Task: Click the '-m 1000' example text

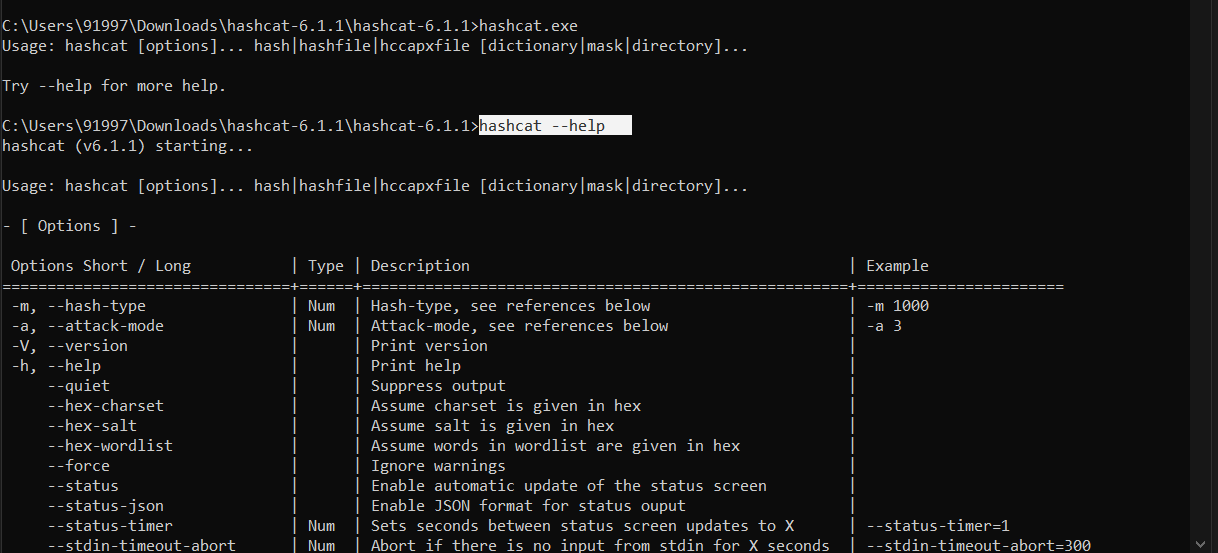Action: click(897, 306)
